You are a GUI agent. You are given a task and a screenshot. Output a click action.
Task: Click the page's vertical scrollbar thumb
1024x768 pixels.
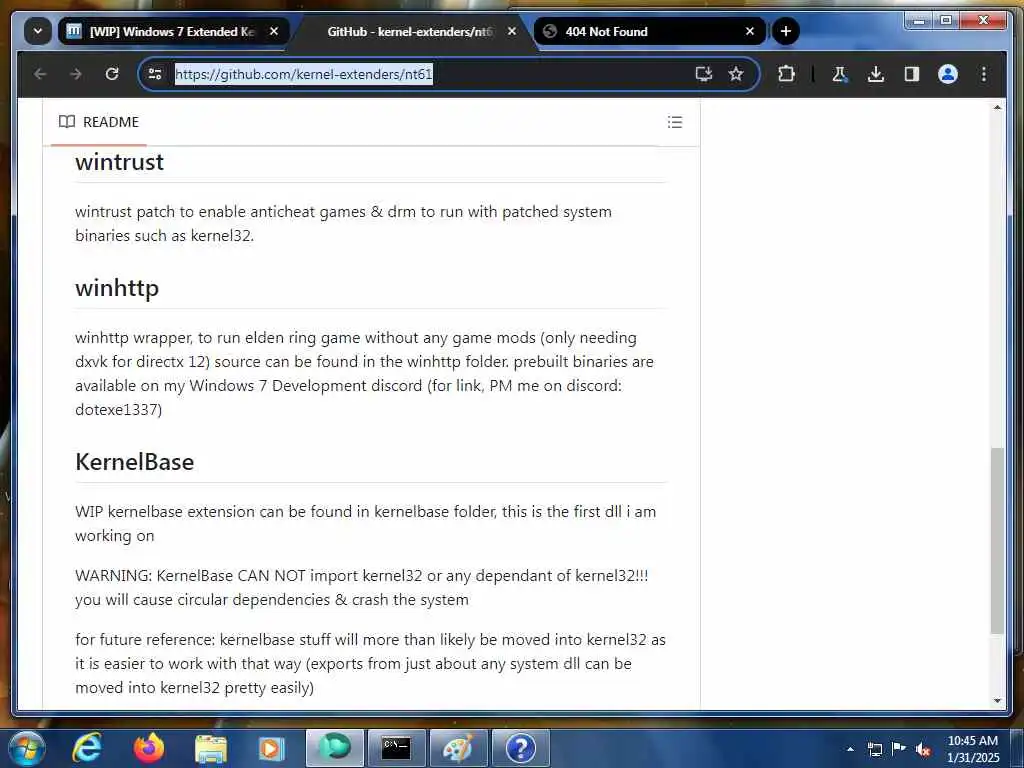coord(997,541)
